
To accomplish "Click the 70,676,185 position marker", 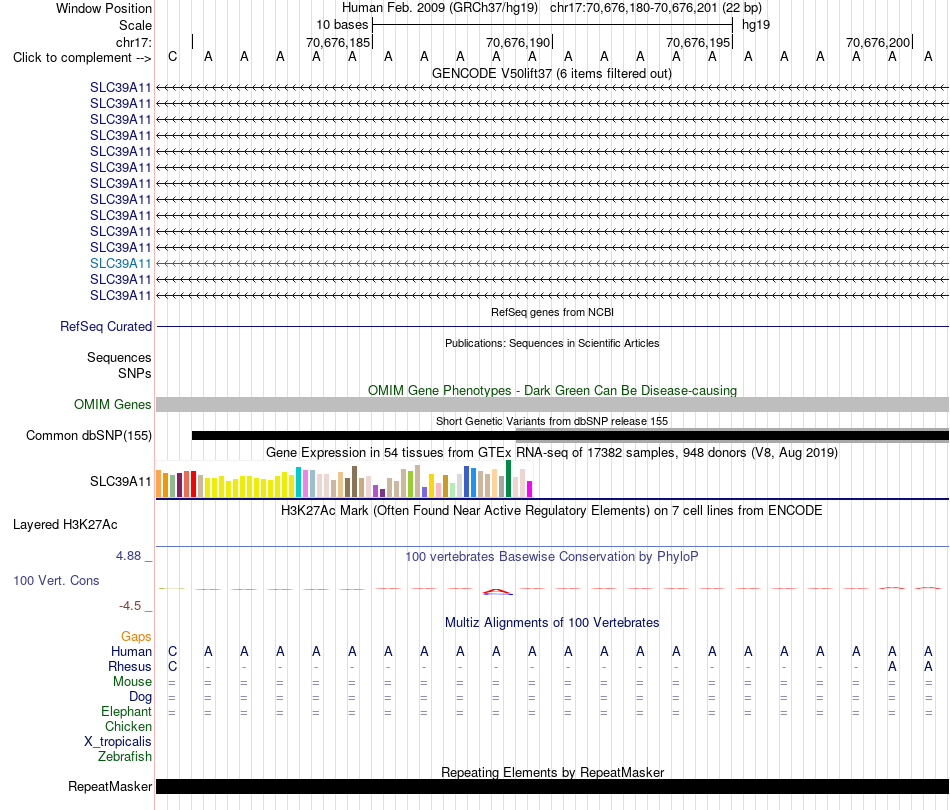I will coord(337,42).
